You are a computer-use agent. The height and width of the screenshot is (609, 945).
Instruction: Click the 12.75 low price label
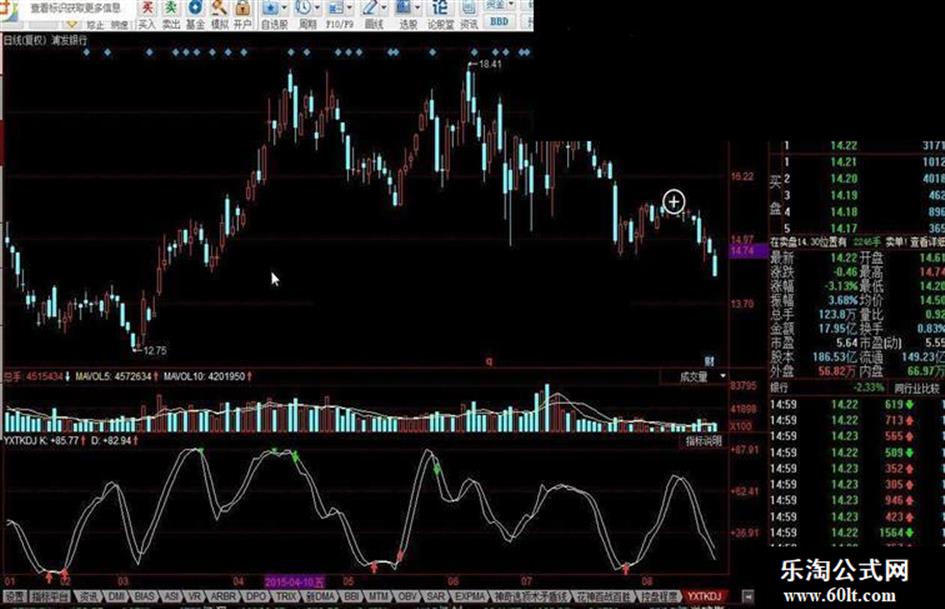(x=155, y=350)
